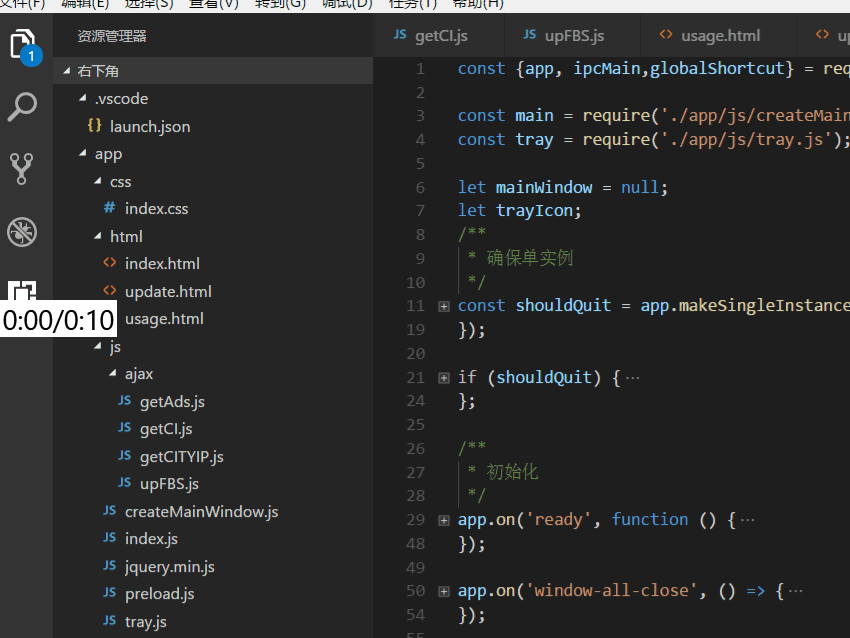850x638 pixels.
Task: Switch to the getCI.js editor tab
Action: [439, 36]
